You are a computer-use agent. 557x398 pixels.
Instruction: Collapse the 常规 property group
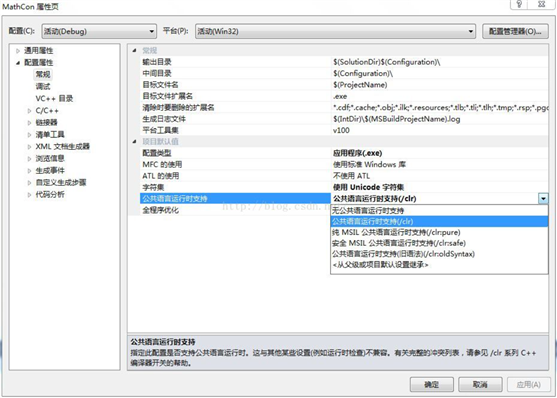134,50
